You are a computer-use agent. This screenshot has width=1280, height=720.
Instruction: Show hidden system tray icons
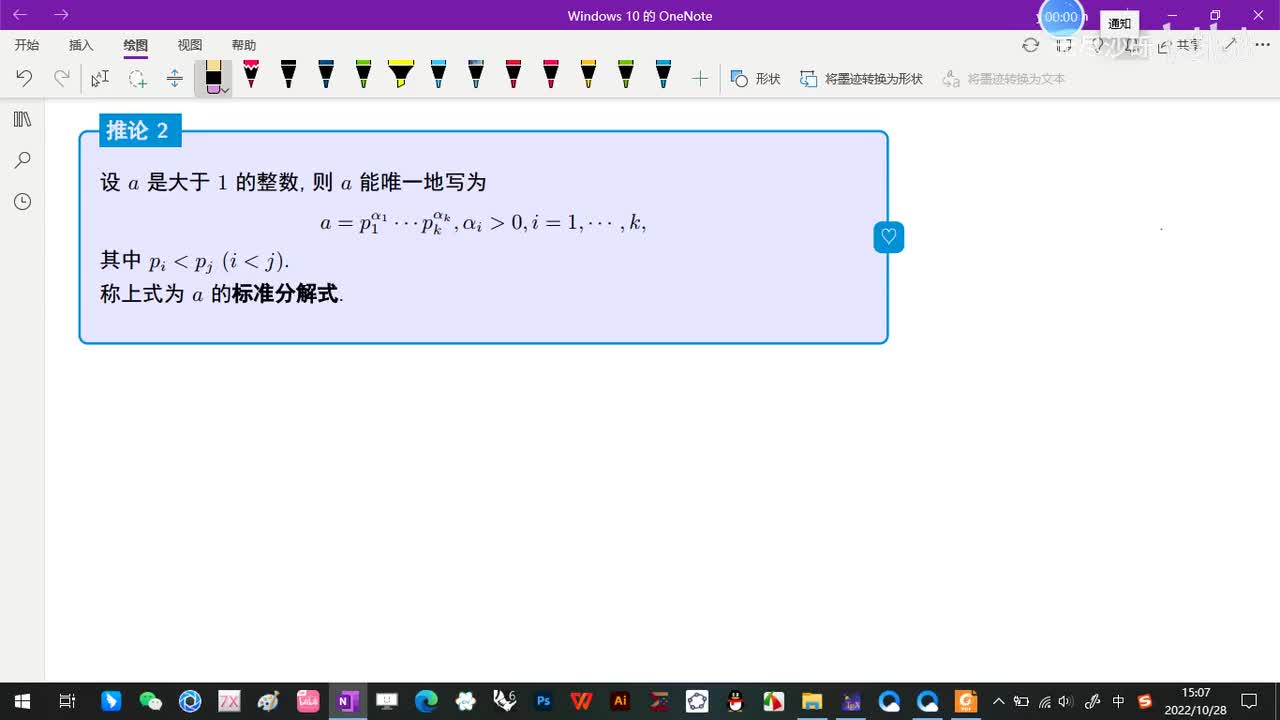(998, 701)
